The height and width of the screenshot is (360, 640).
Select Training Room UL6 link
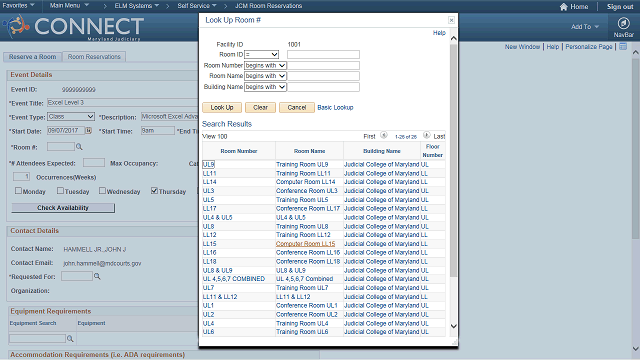pos(302,332)
